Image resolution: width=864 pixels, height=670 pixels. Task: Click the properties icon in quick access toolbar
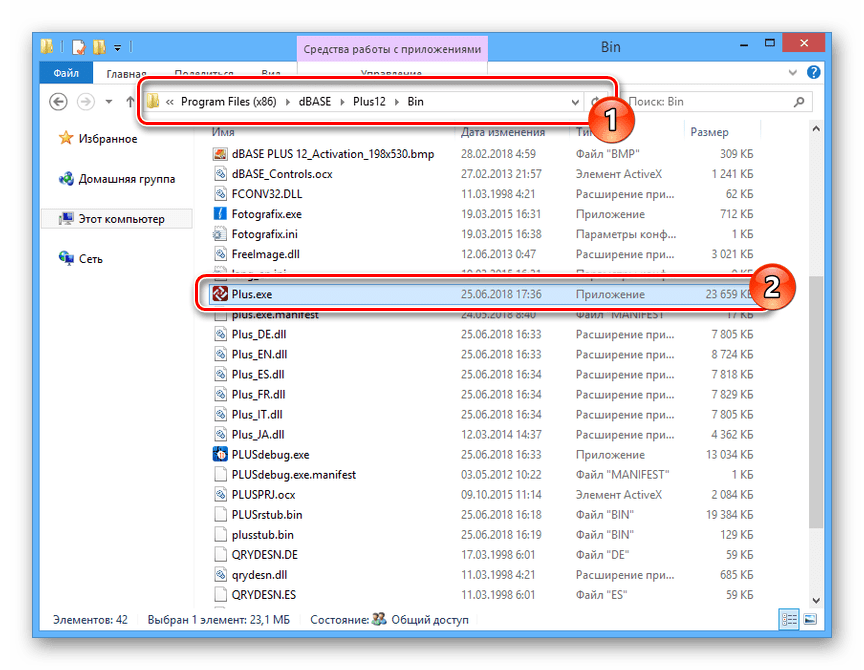[x=78, y=47]
